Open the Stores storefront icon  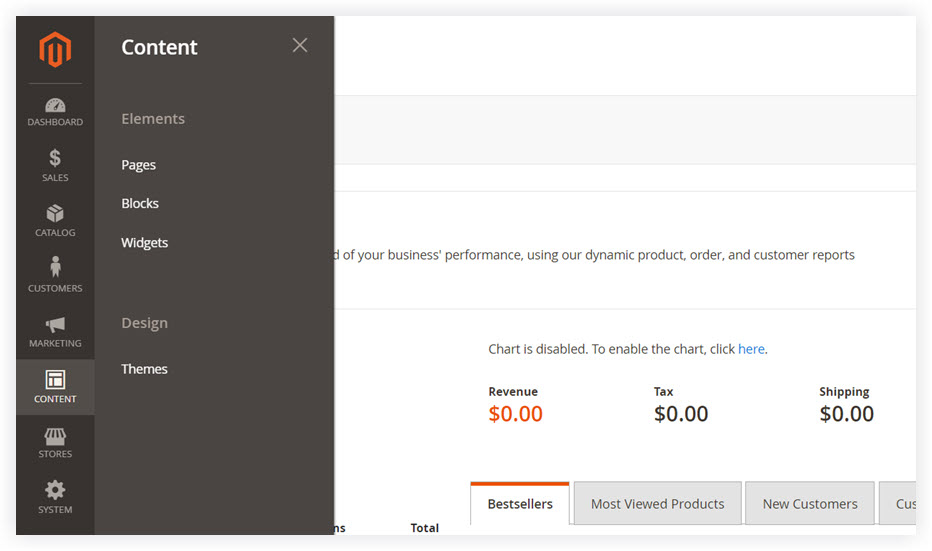coord(55,436)
